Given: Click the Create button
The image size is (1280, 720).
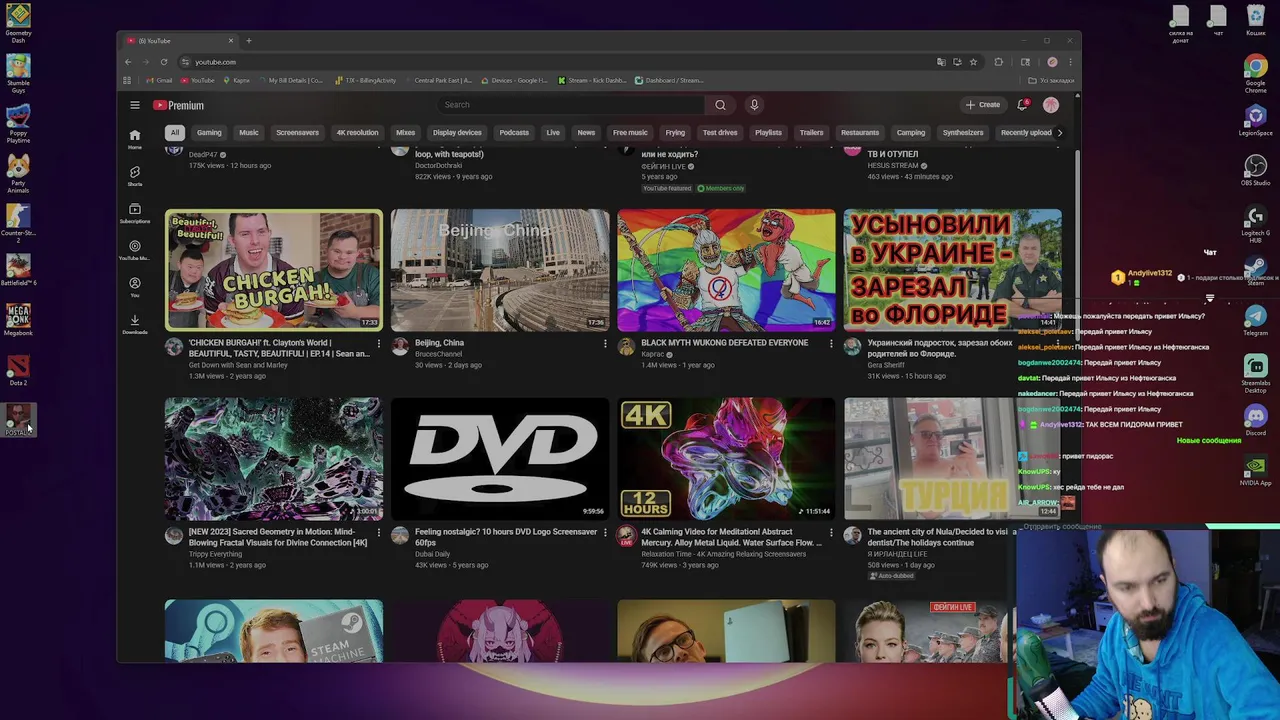Looking at the screenshot, I should click(982, 105).
